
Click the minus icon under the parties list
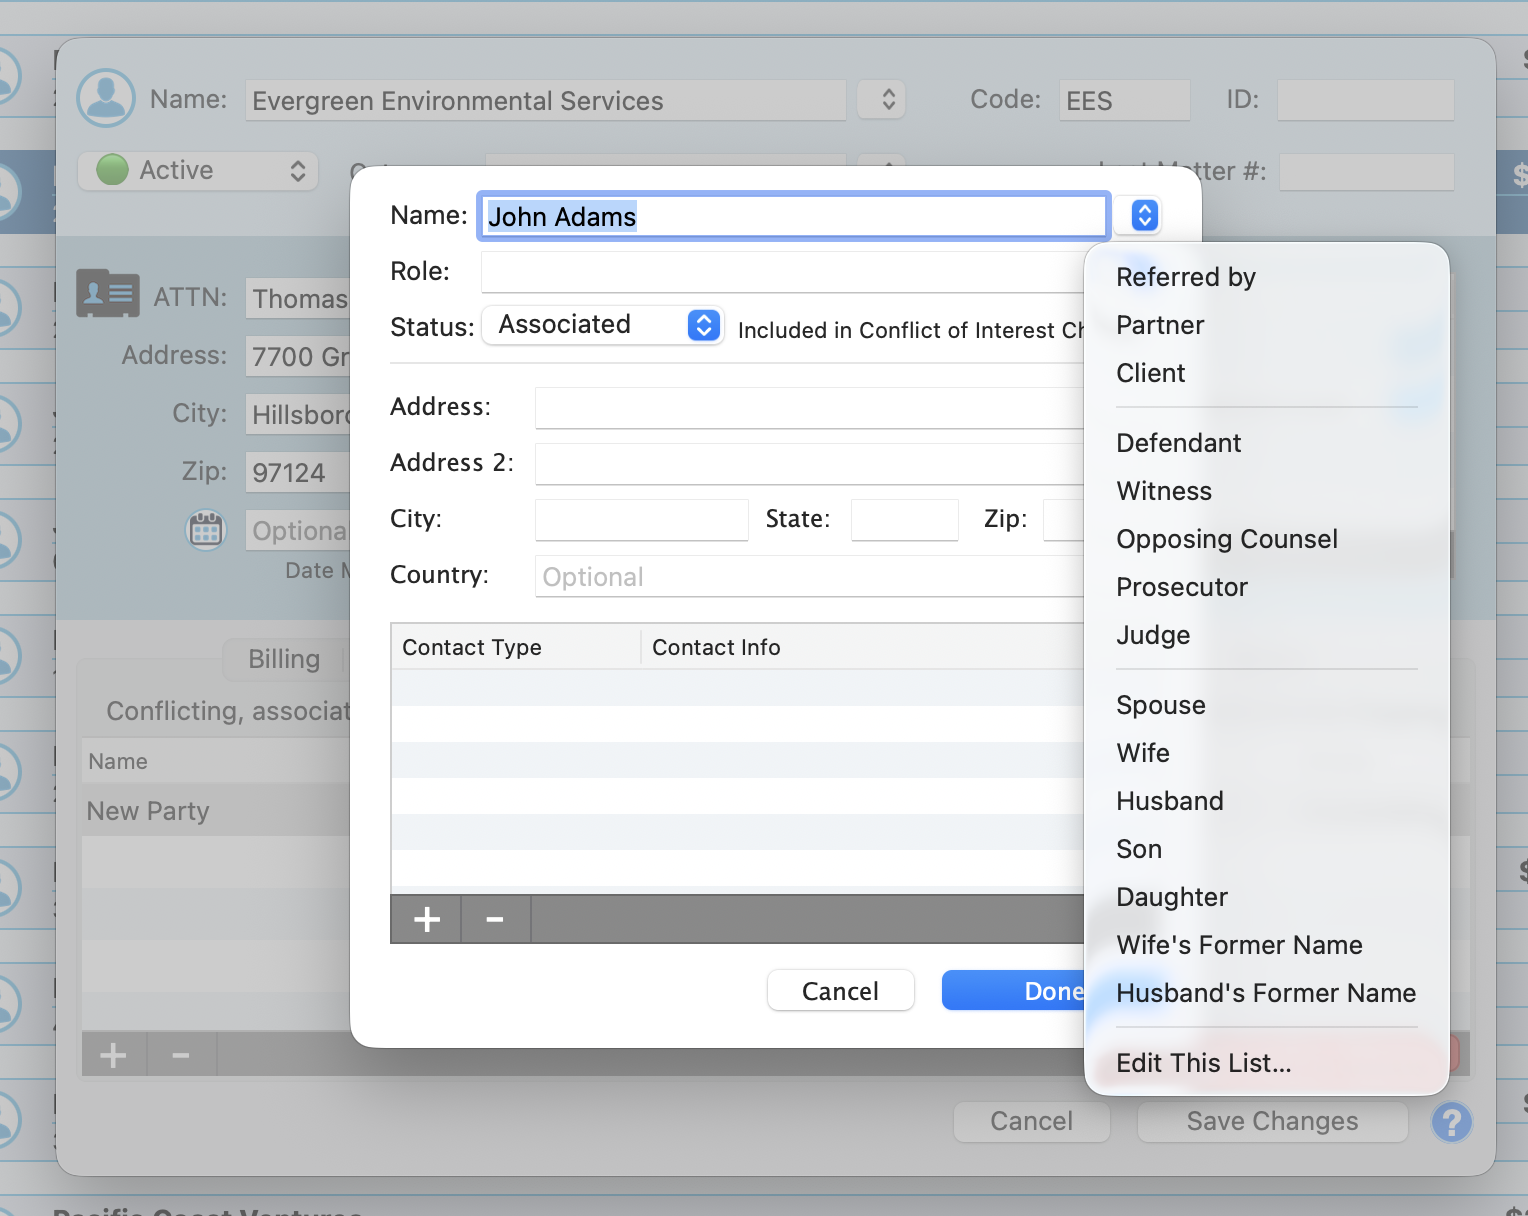(181, 1053)
